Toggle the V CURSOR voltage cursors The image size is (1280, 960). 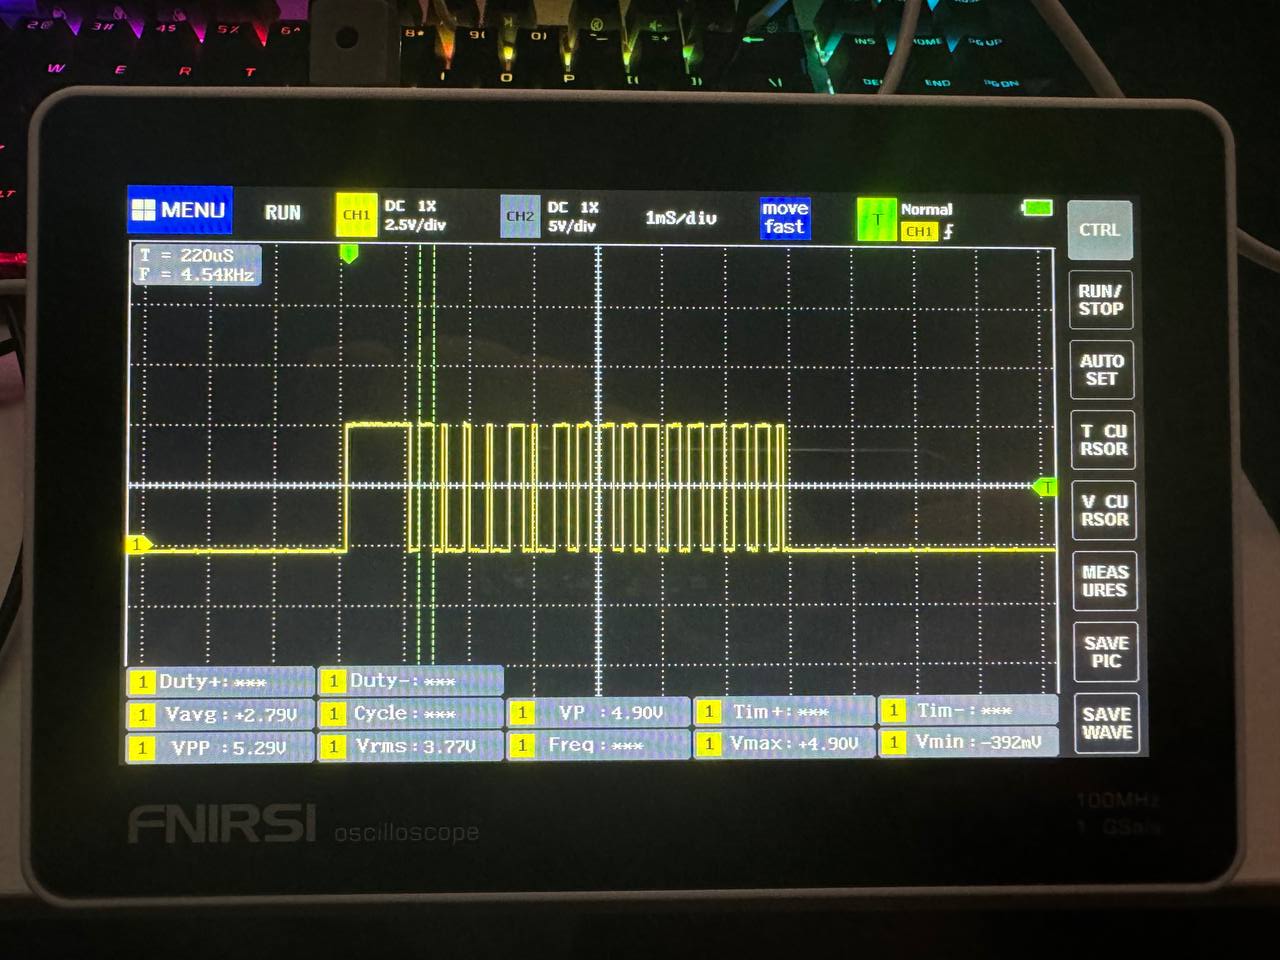click(x=1104, y=510)
